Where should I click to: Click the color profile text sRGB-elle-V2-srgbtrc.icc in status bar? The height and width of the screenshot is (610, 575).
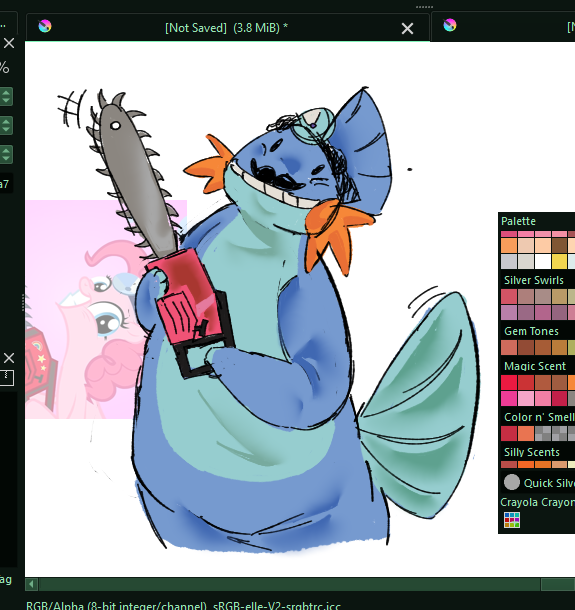pyautogui.click(x=277, y=606)
